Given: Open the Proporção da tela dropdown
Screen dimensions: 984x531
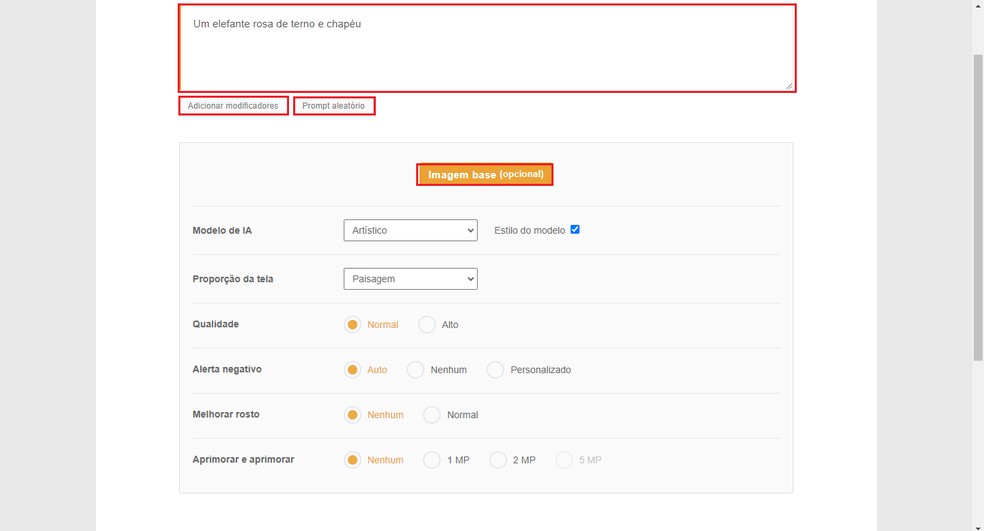Looking at the screenshot, I should click(410, 279).
